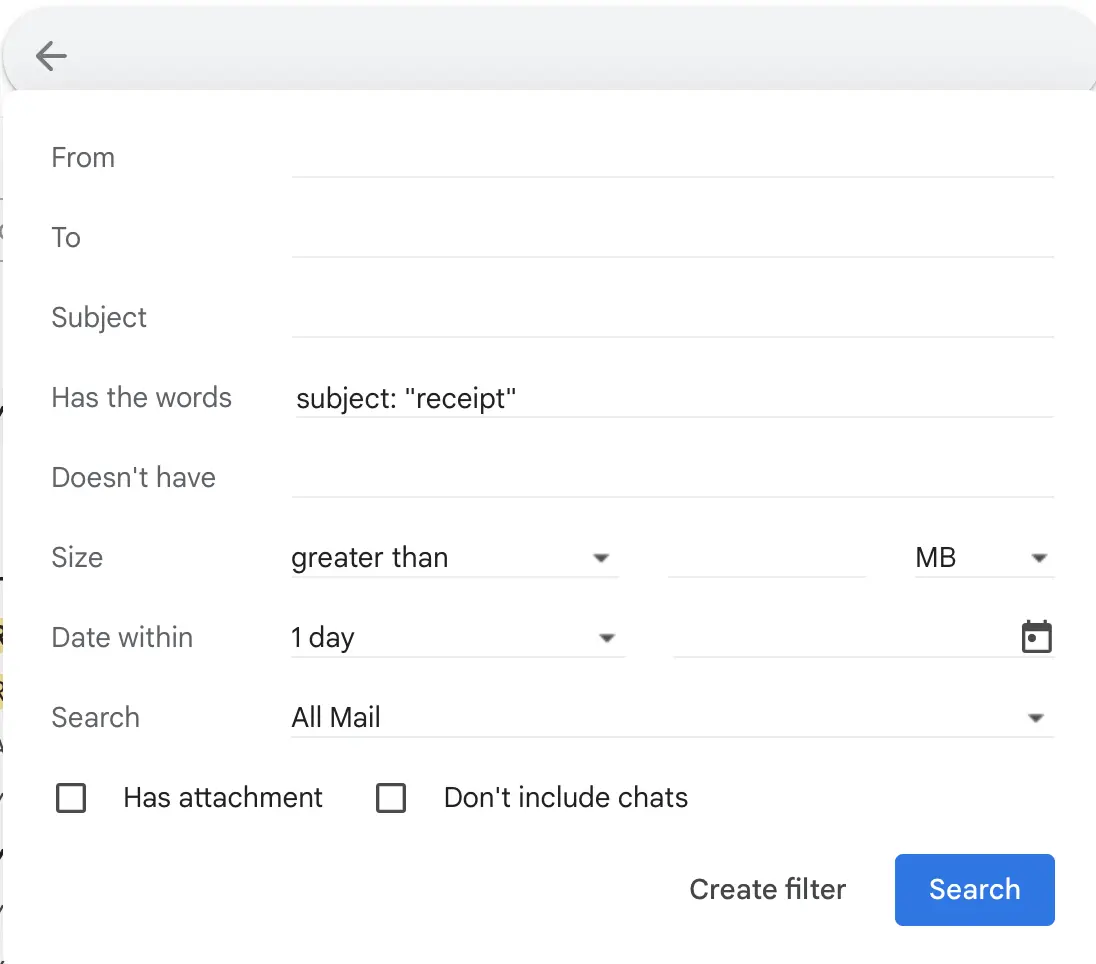Open the 'greater than' size comparison dropdown
Viewport: 1096px width, 964px height.
point(454,558)
